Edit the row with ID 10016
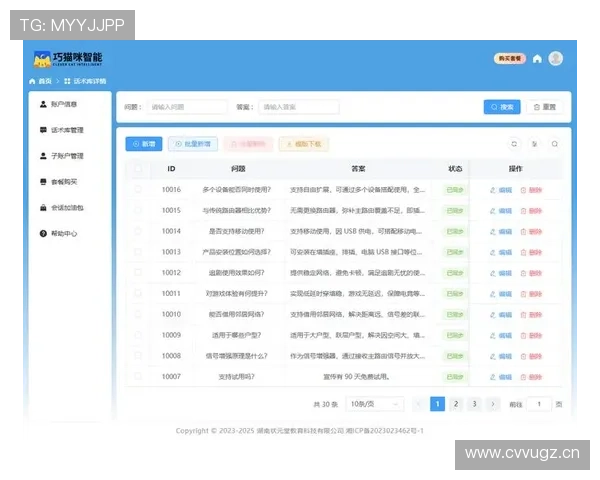The width and height of the screenshot is (600, 480). (501, 190)
